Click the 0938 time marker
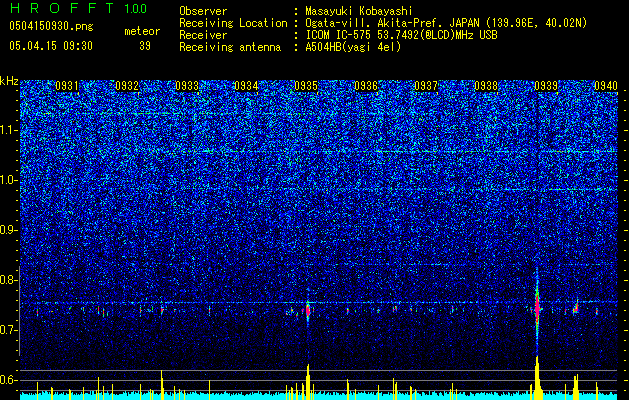 [486, 86]
